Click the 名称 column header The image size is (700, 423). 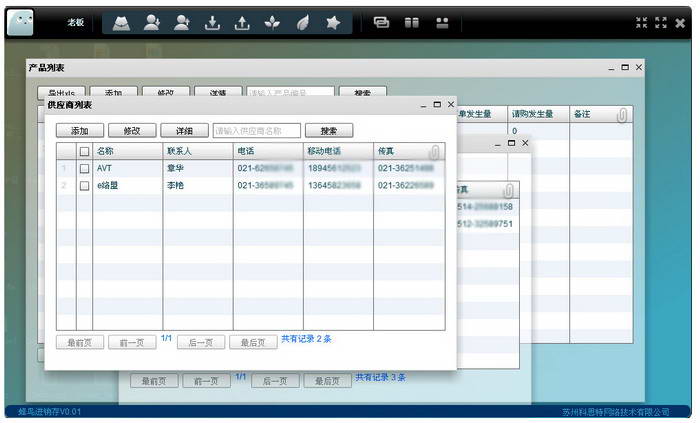click(128, 151)
